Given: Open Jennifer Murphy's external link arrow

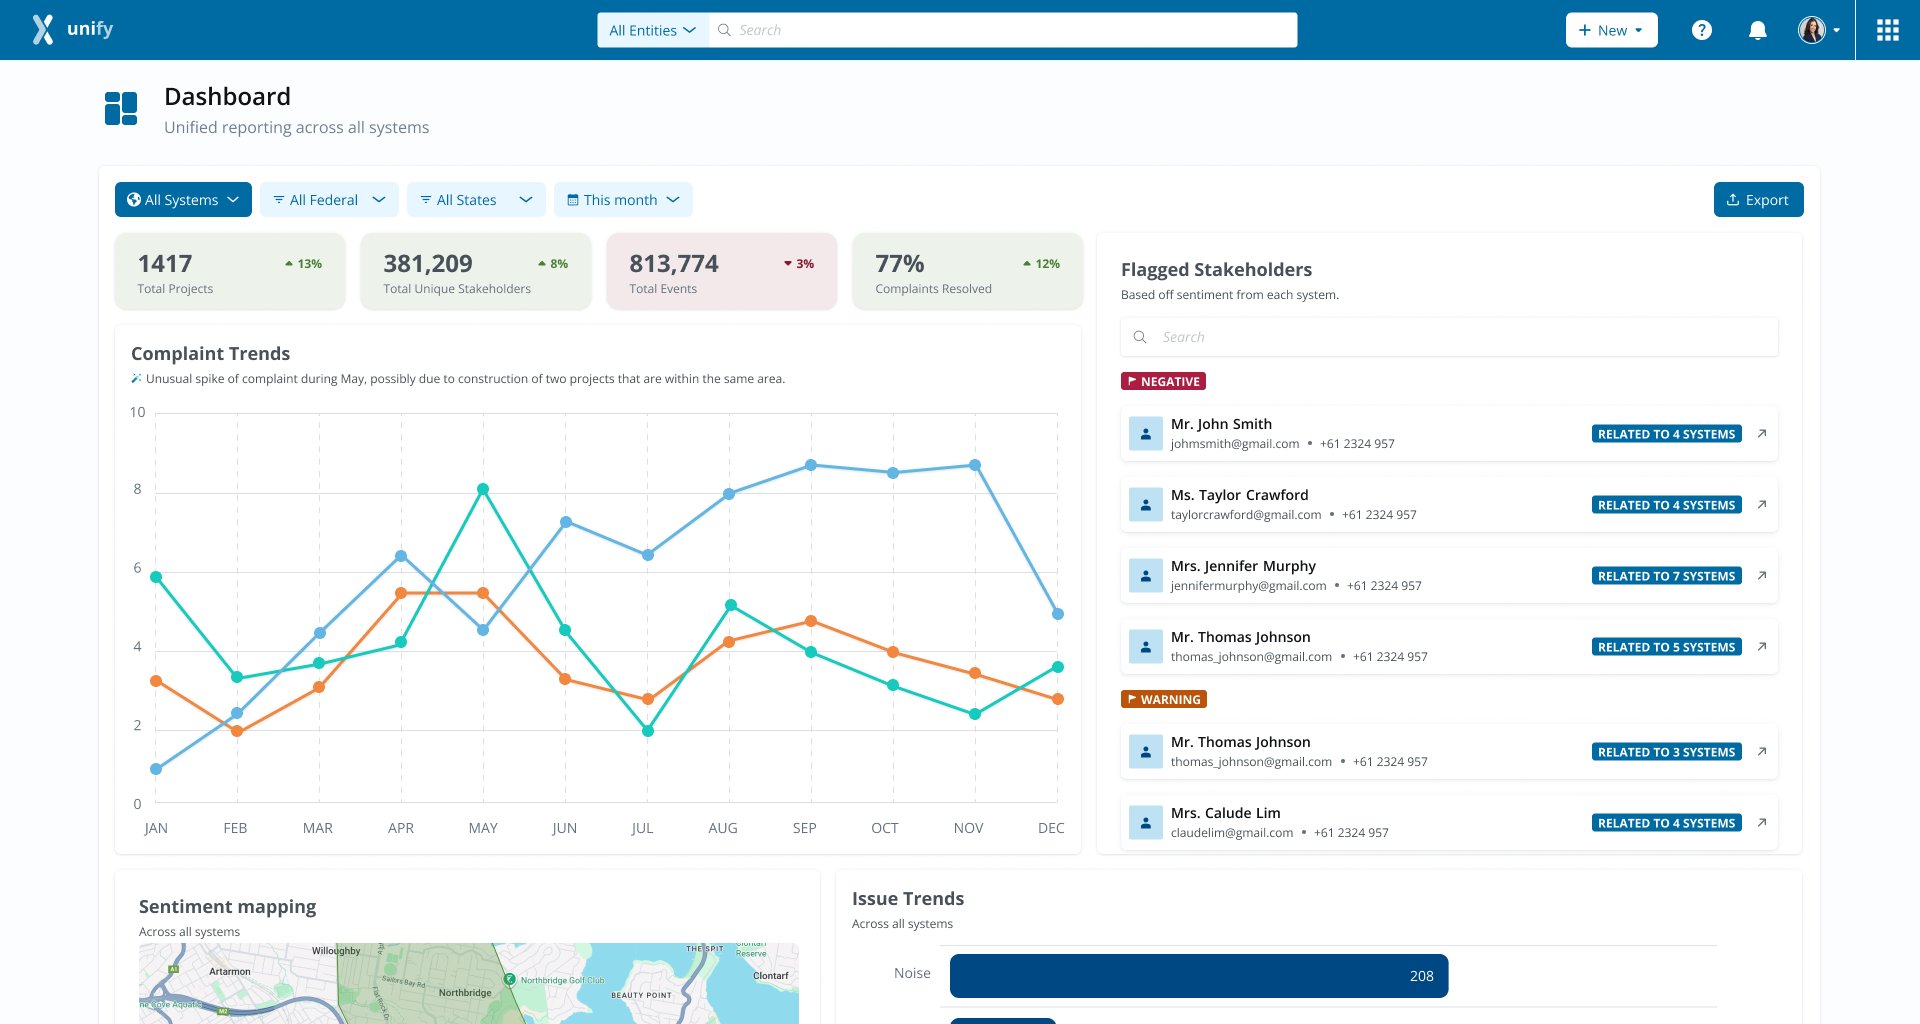Looking at the screenshot, I should [x=1762, y=575].
